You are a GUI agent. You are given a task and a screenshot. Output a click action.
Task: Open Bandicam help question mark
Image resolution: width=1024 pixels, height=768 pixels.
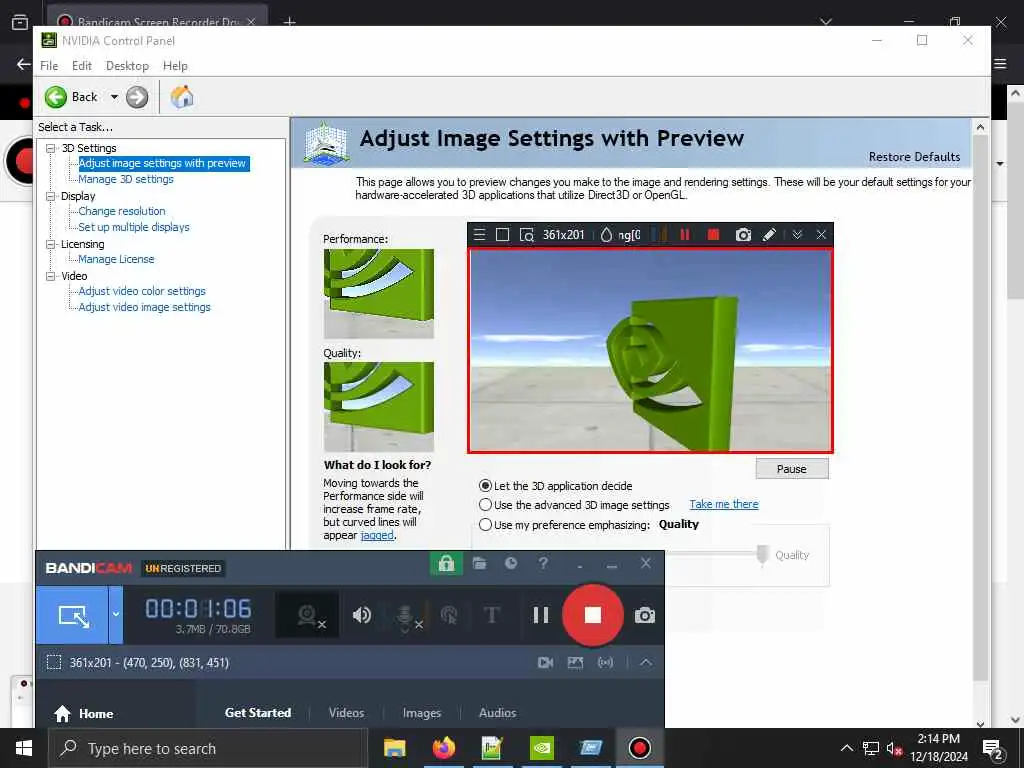click(543, 563)
